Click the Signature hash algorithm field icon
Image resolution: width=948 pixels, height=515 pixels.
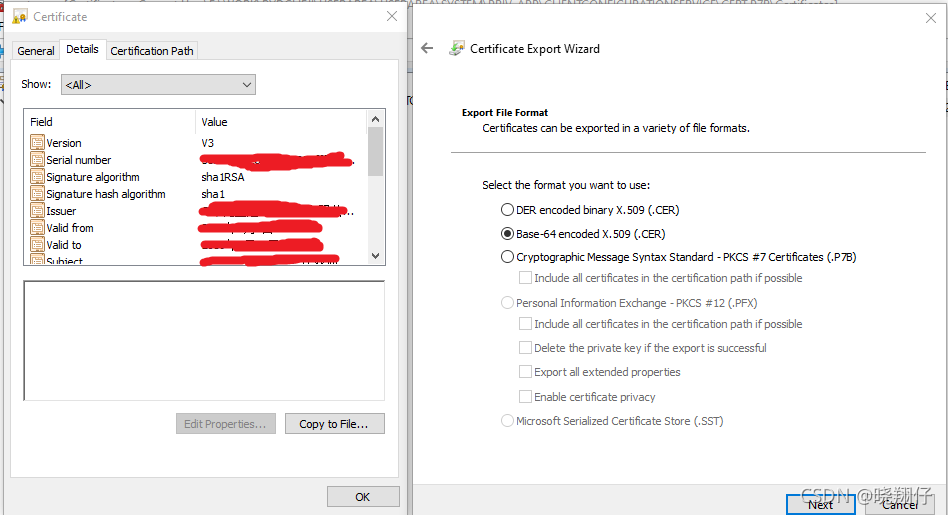click(37, 193)
